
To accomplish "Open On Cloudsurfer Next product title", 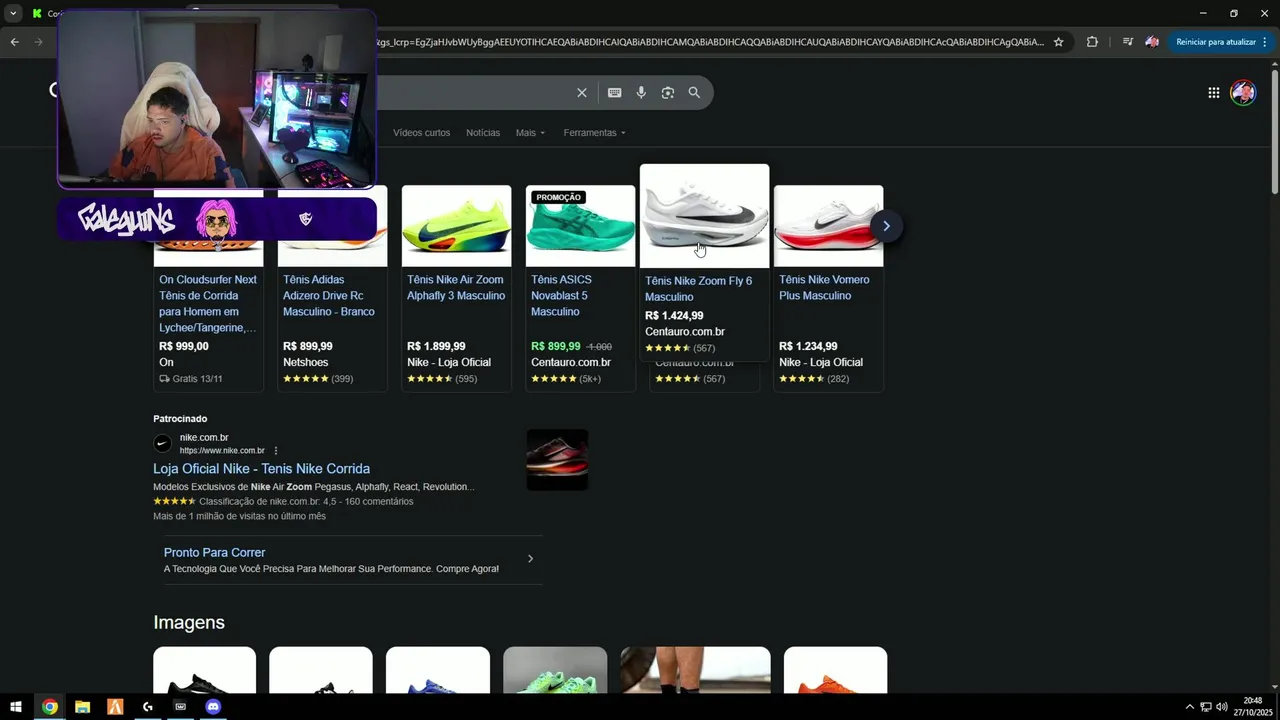I will click(x=208, y=304).
